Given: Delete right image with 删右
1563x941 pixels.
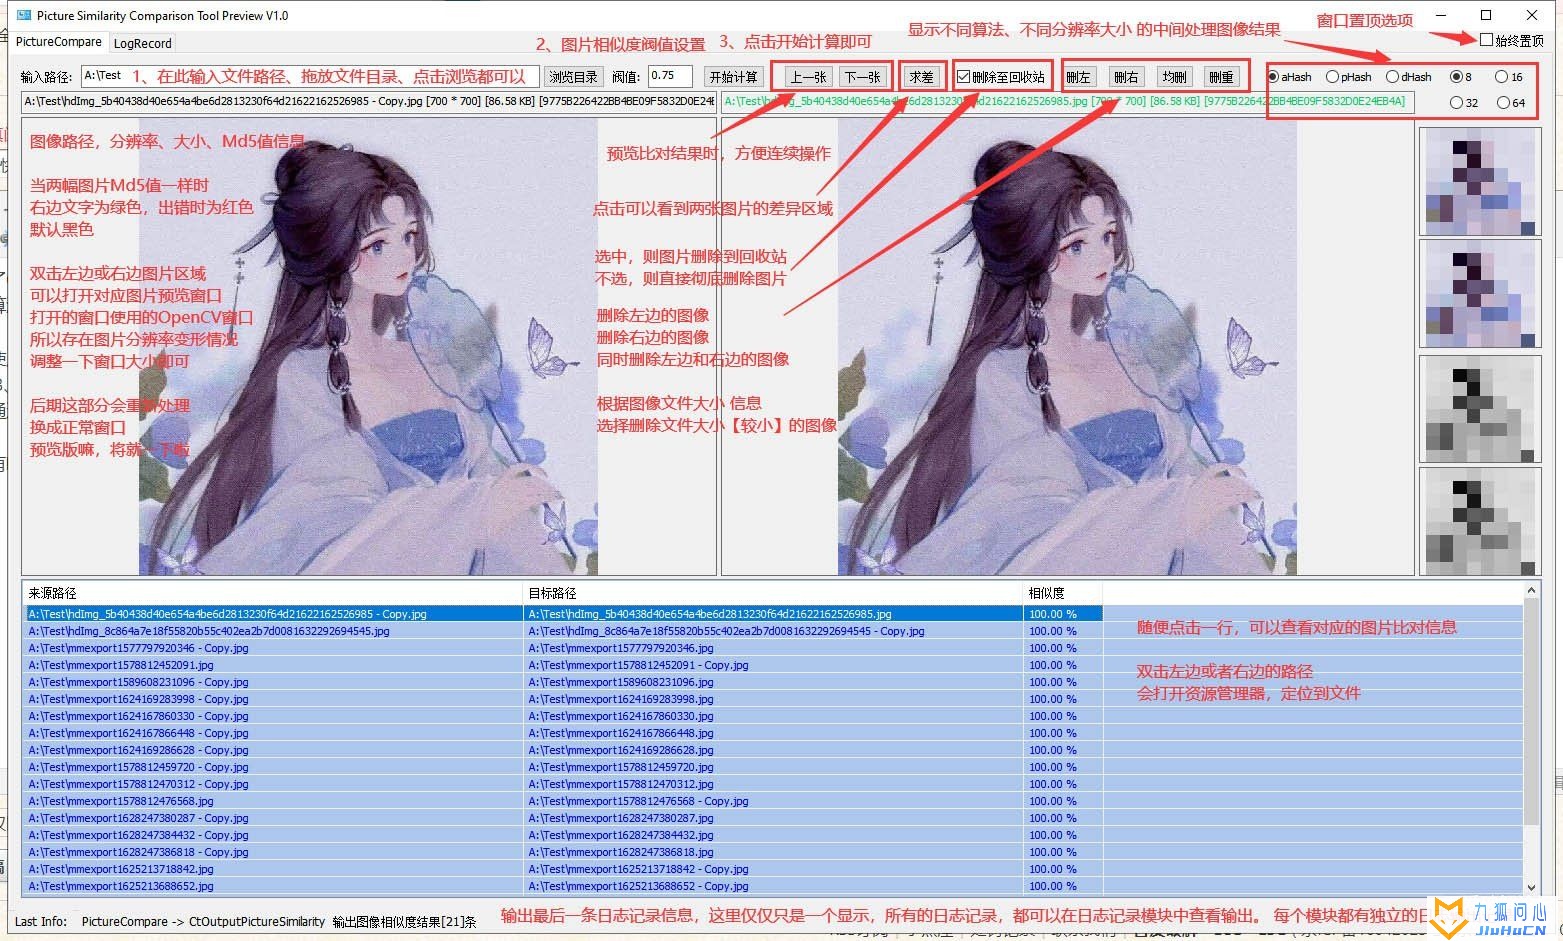Looking at the screenshot, I should click(1126, 77).
